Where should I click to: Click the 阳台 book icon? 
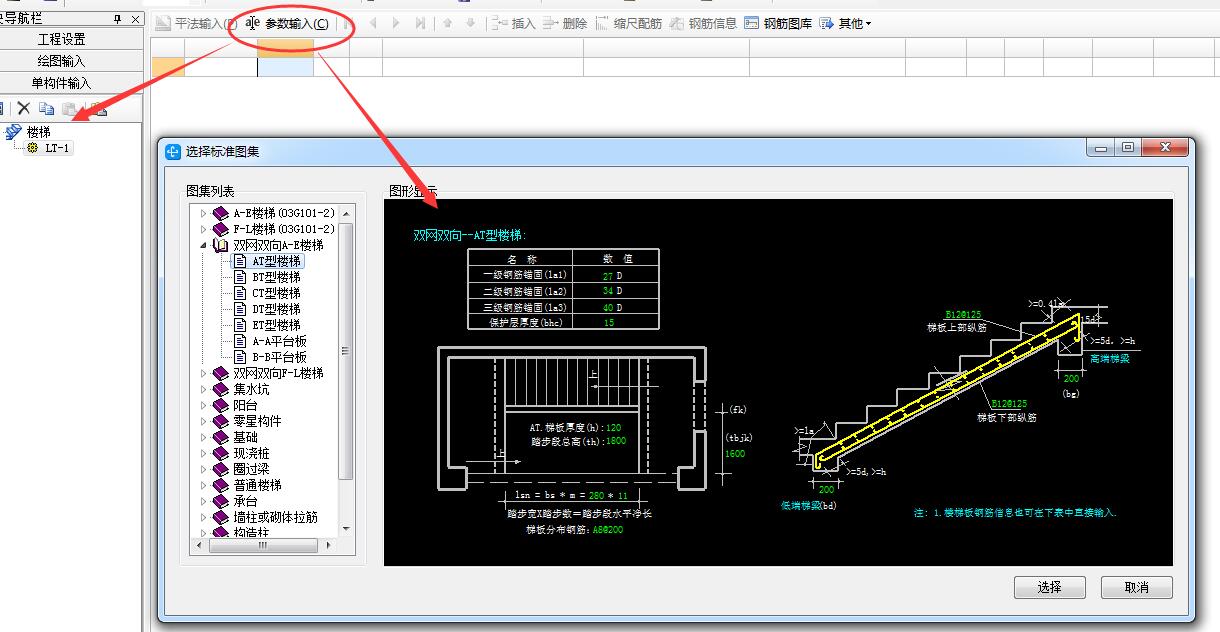(x=221, y=405)
